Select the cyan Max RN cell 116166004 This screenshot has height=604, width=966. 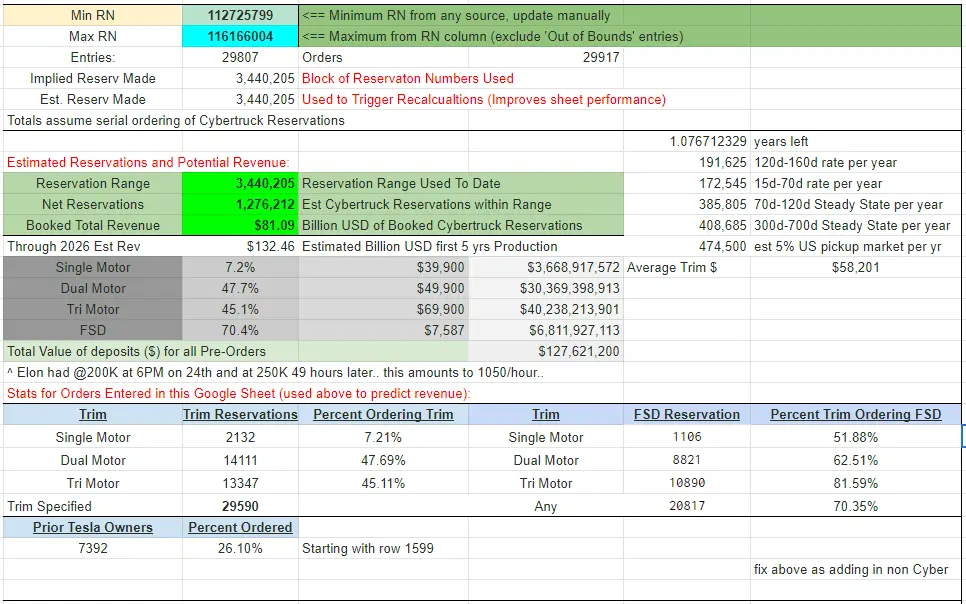pyautogui.click(x=240, y=37)
